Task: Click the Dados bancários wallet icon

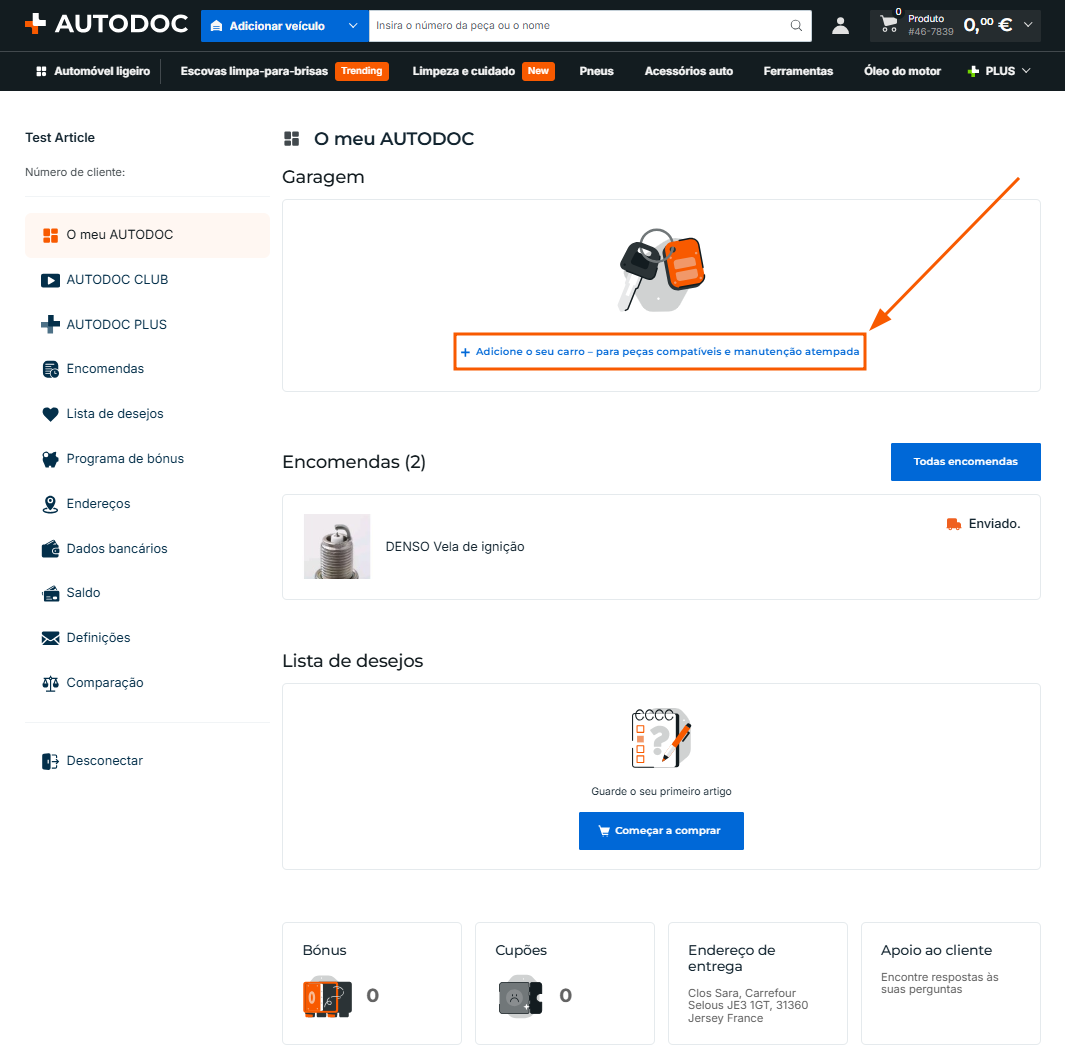Action: point(50,549)
